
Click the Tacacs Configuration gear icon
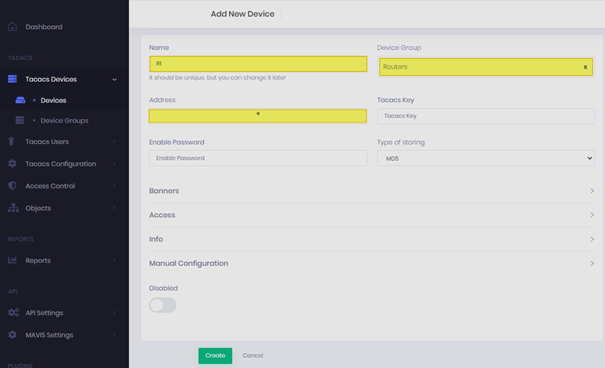pyautogui.click(x=12, y=164)
